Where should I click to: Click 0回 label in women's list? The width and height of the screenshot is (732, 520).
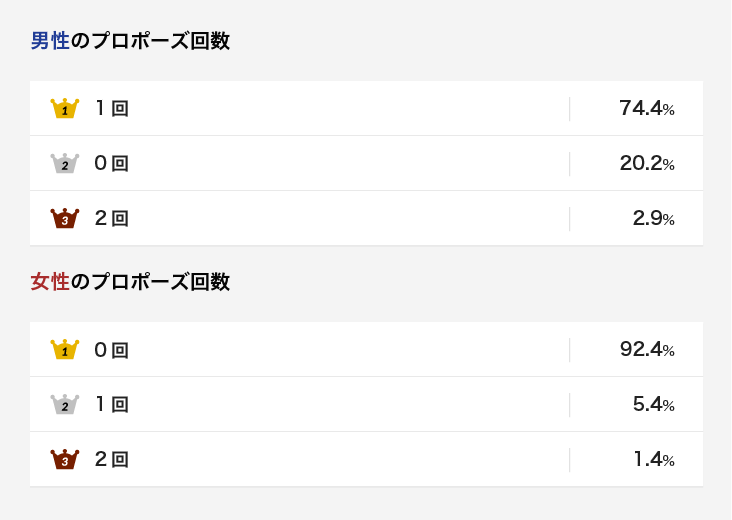pos(112,350)
